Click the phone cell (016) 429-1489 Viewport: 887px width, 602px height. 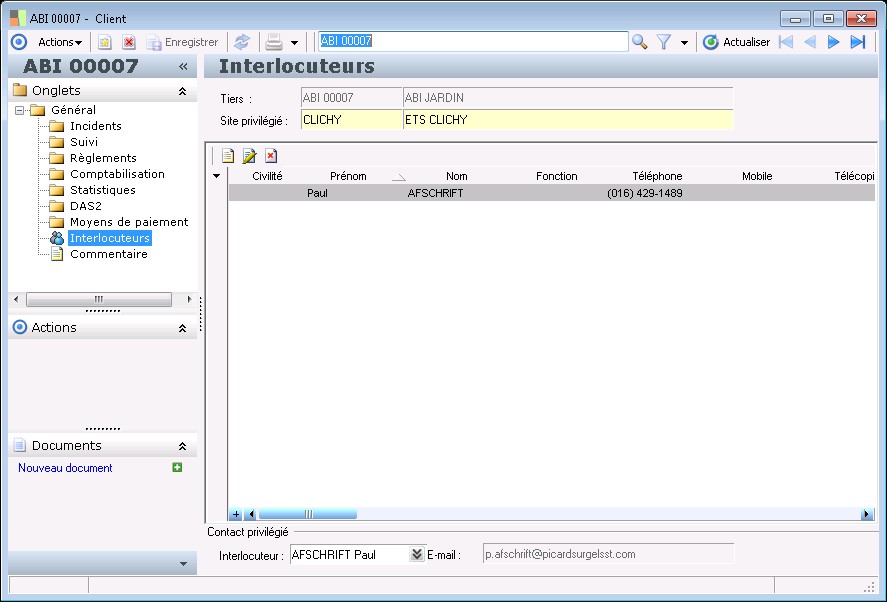(x=644, y=193)
